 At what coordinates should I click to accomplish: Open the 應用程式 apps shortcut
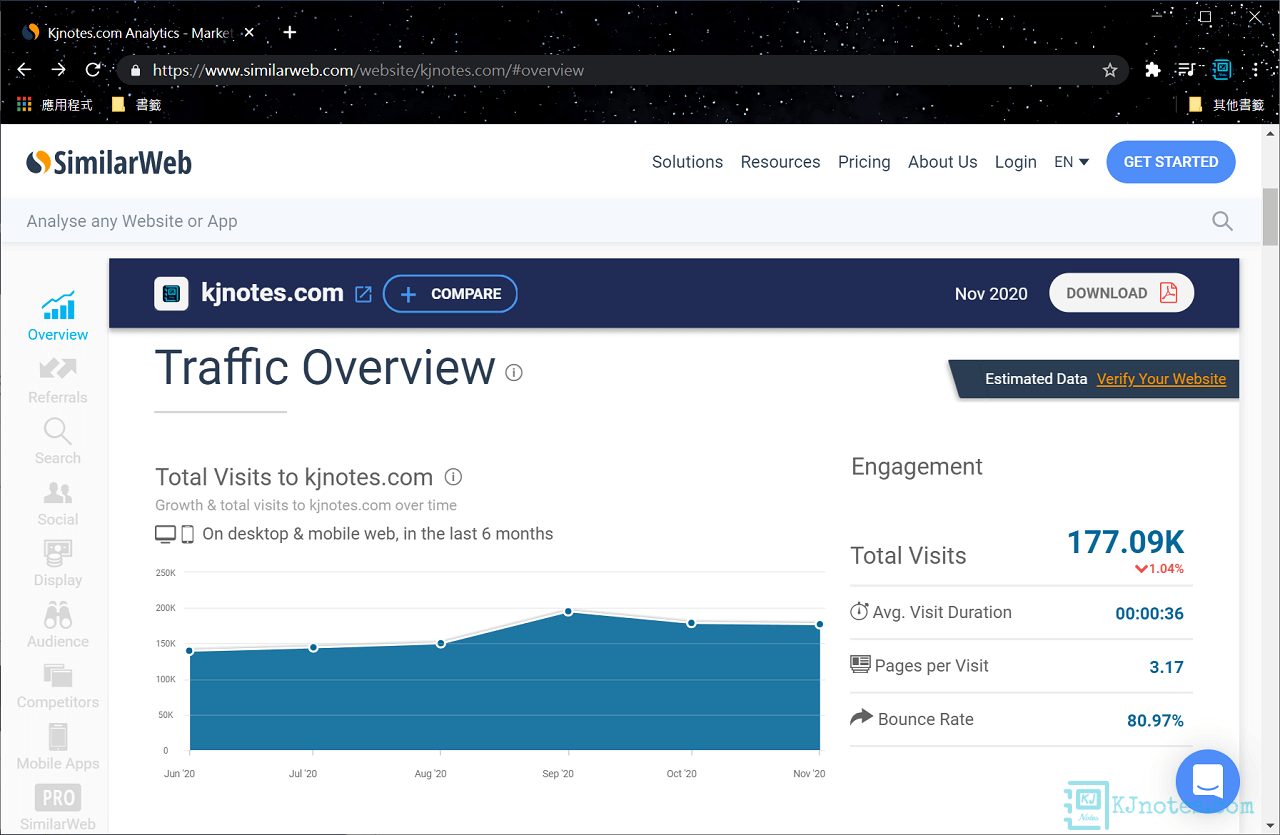[55, 104]
